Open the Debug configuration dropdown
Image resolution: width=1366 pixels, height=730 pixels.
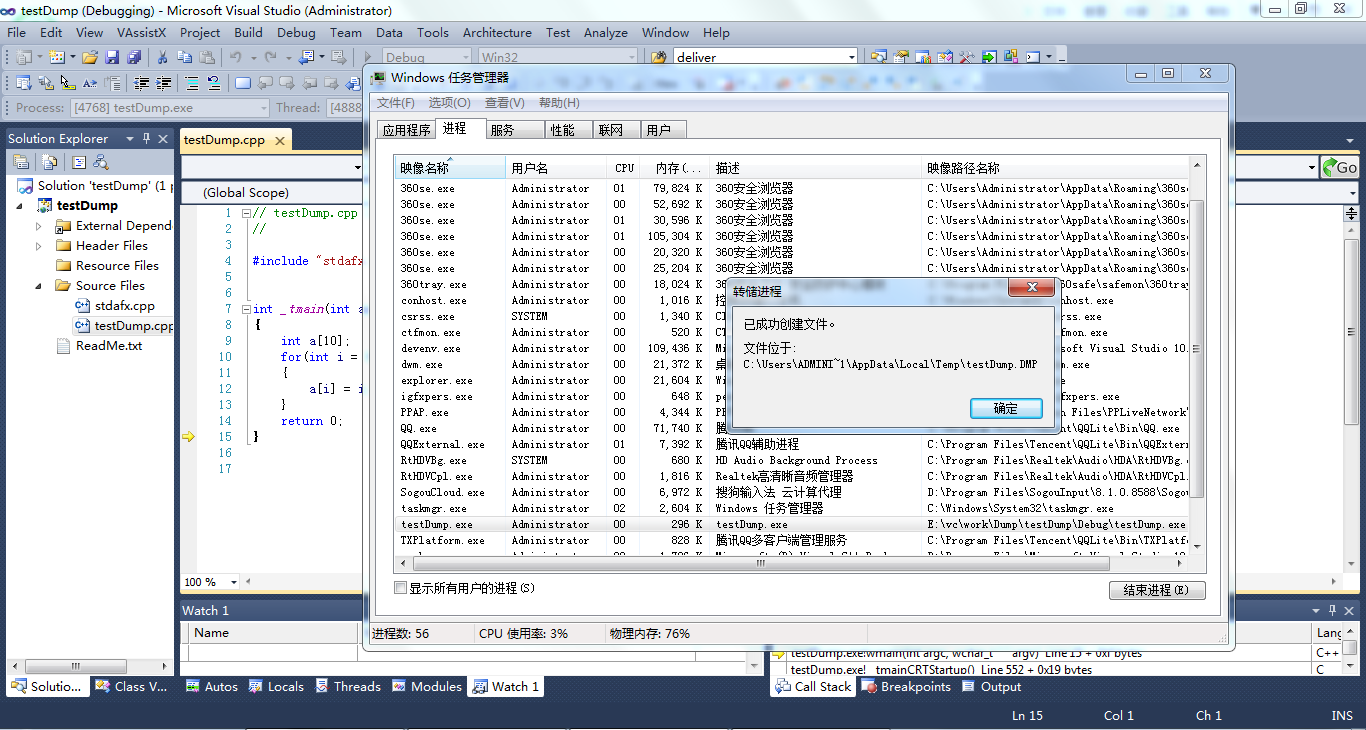[463, 57]
